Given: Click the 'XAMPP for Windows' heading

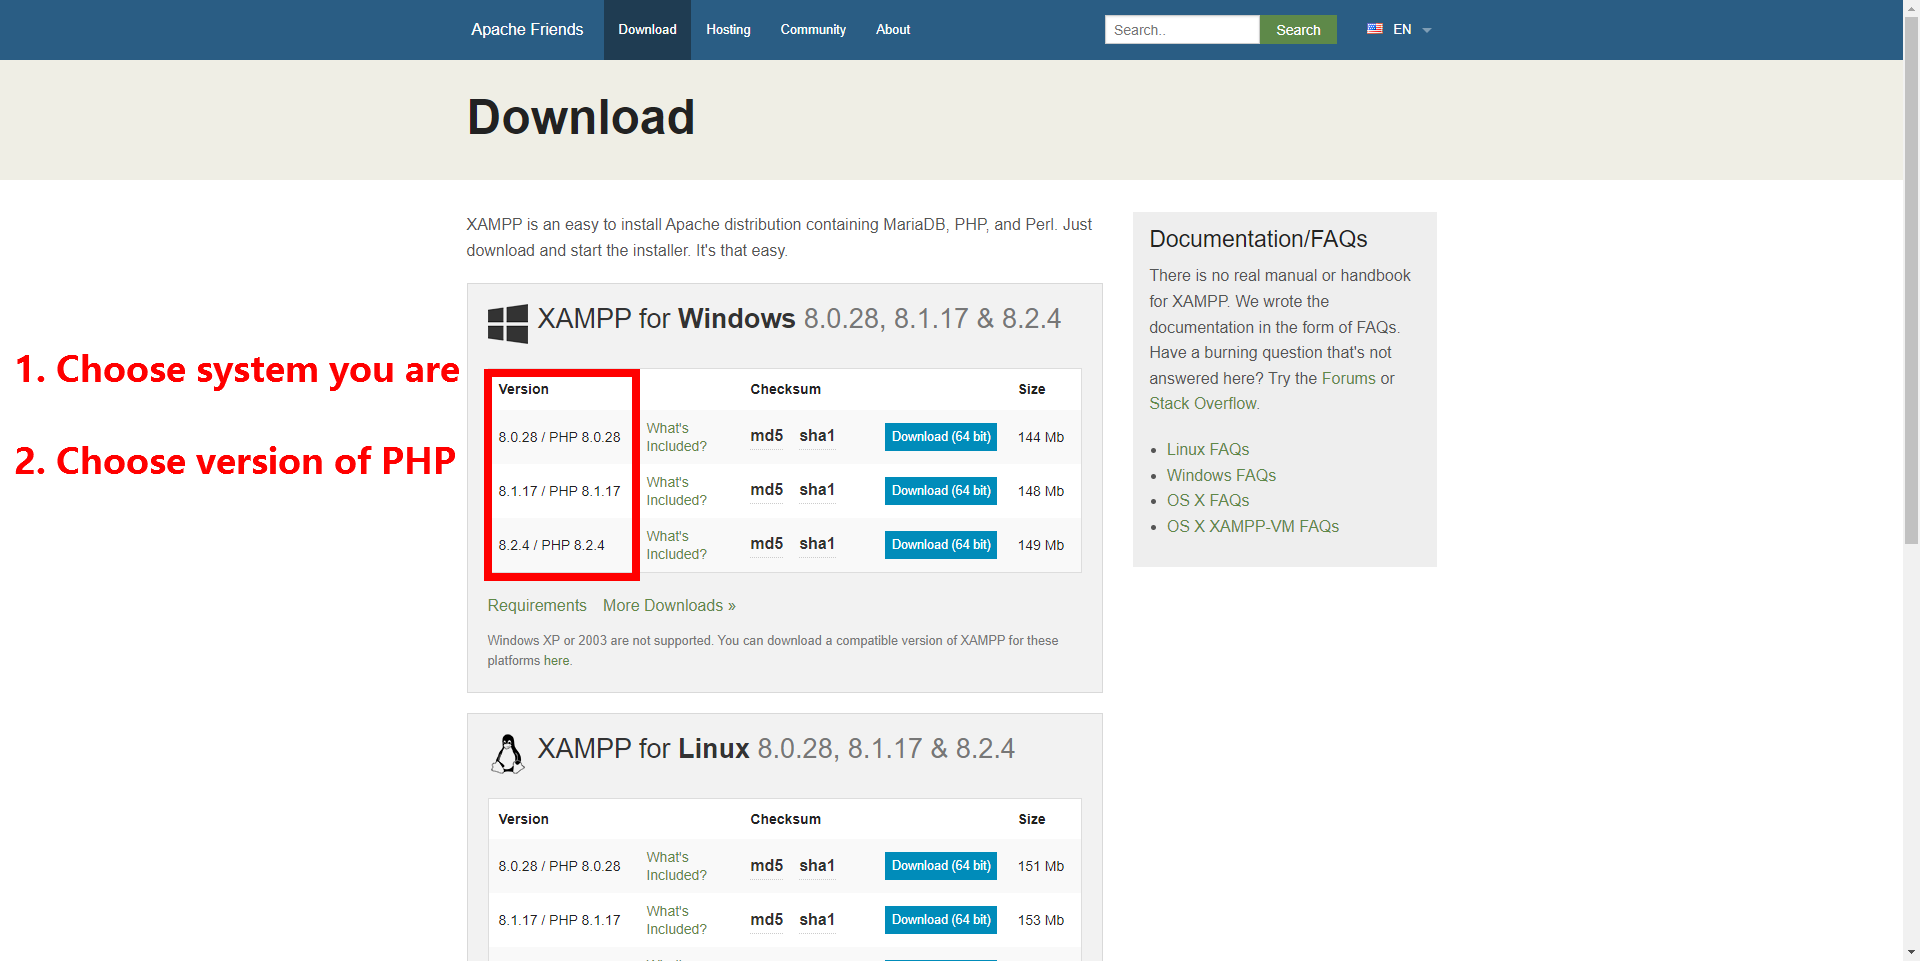Looking at the screenshot, I should (x=799, y=319).
